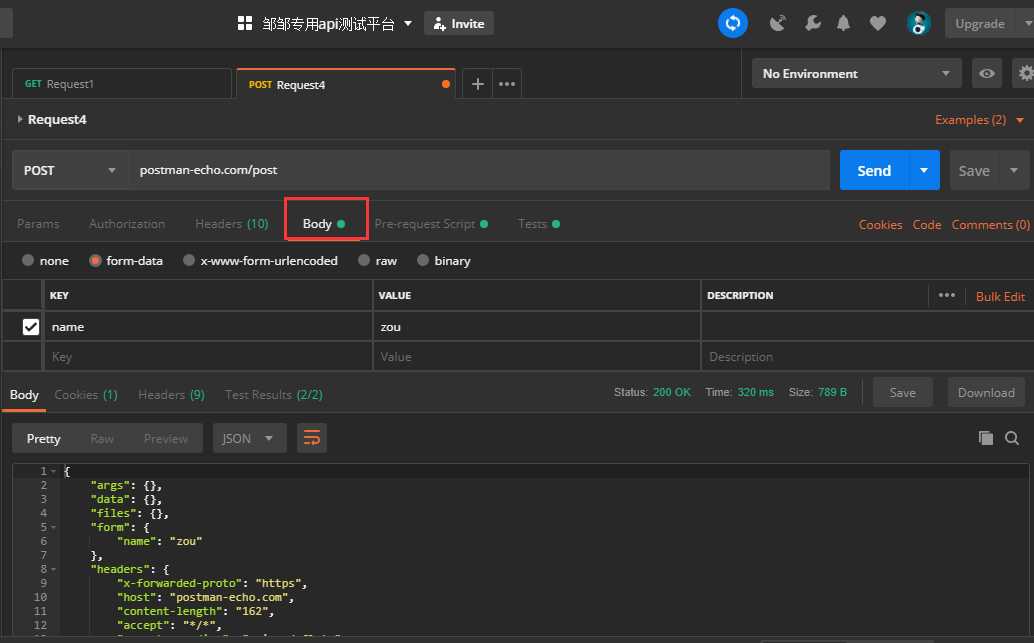Open the Comments (0) link
Image resolution: width=1034 pixels, height=643 pixels.
click(x=990, y=224)
